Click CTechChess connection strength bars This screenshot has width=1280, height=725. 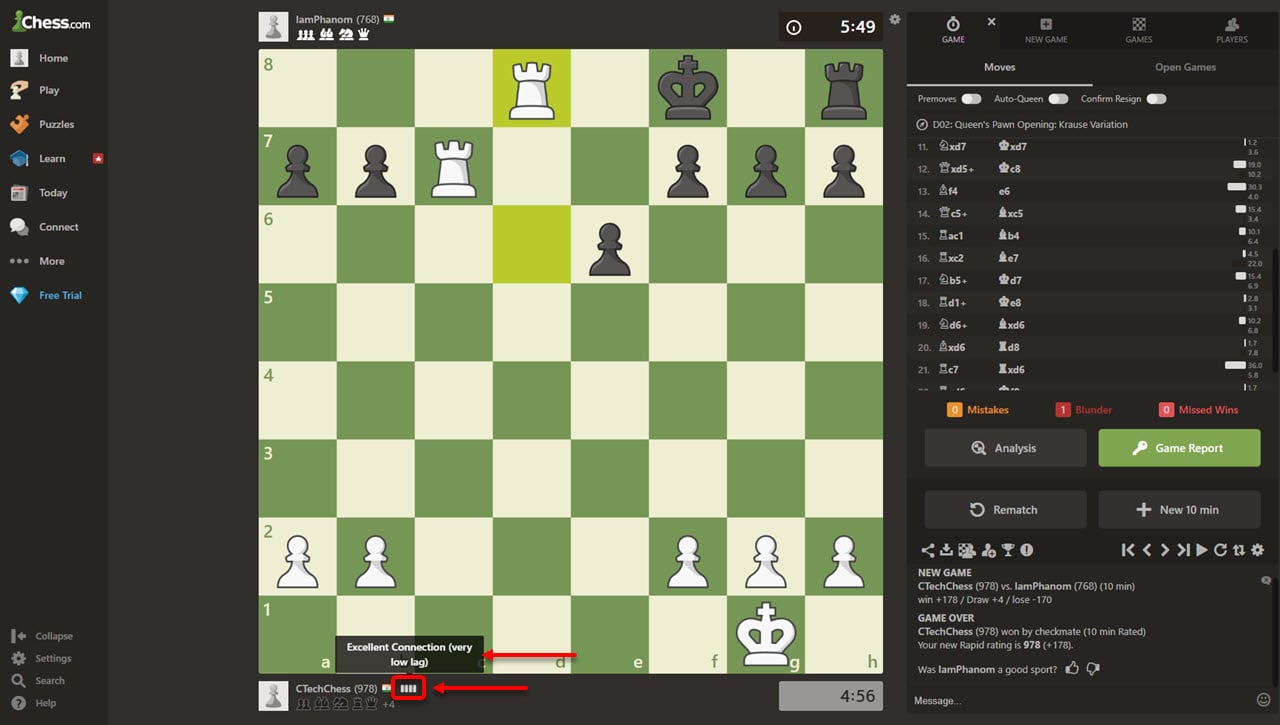tap(408, 688)
